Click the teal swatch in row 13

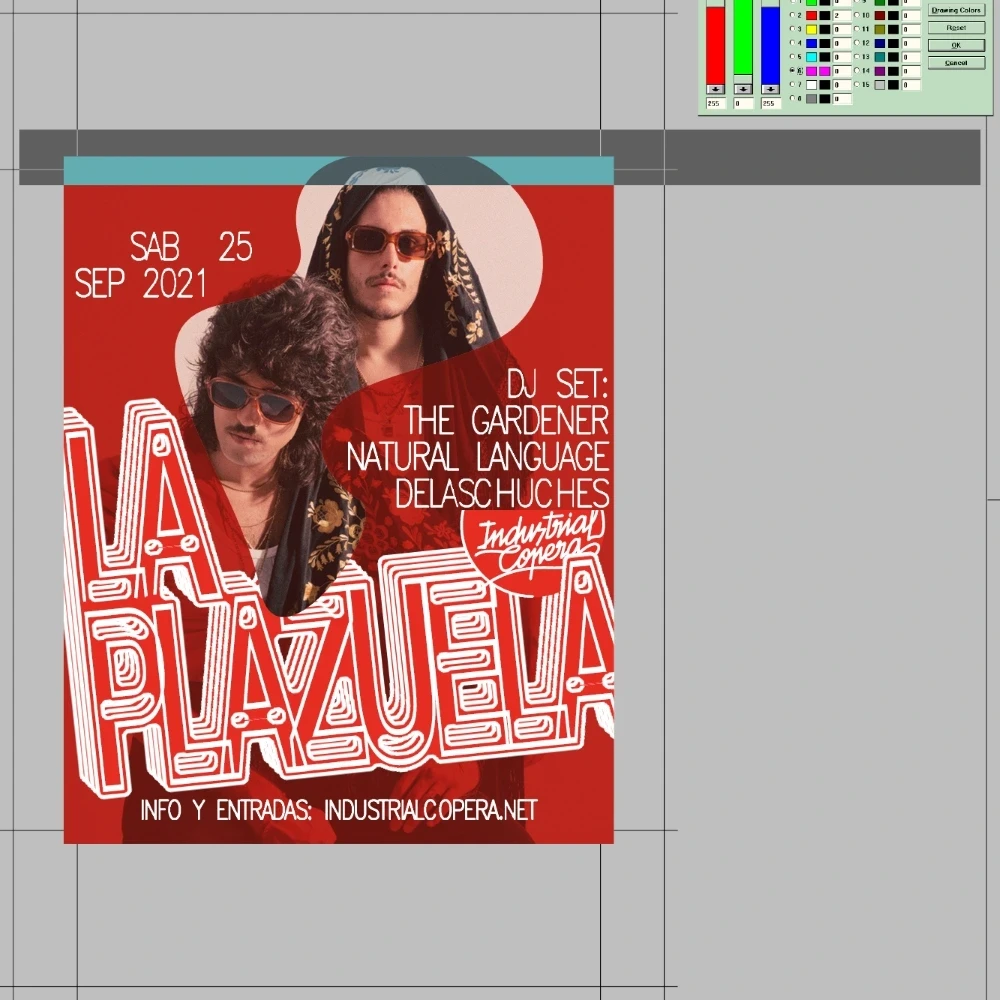point(880,57)
